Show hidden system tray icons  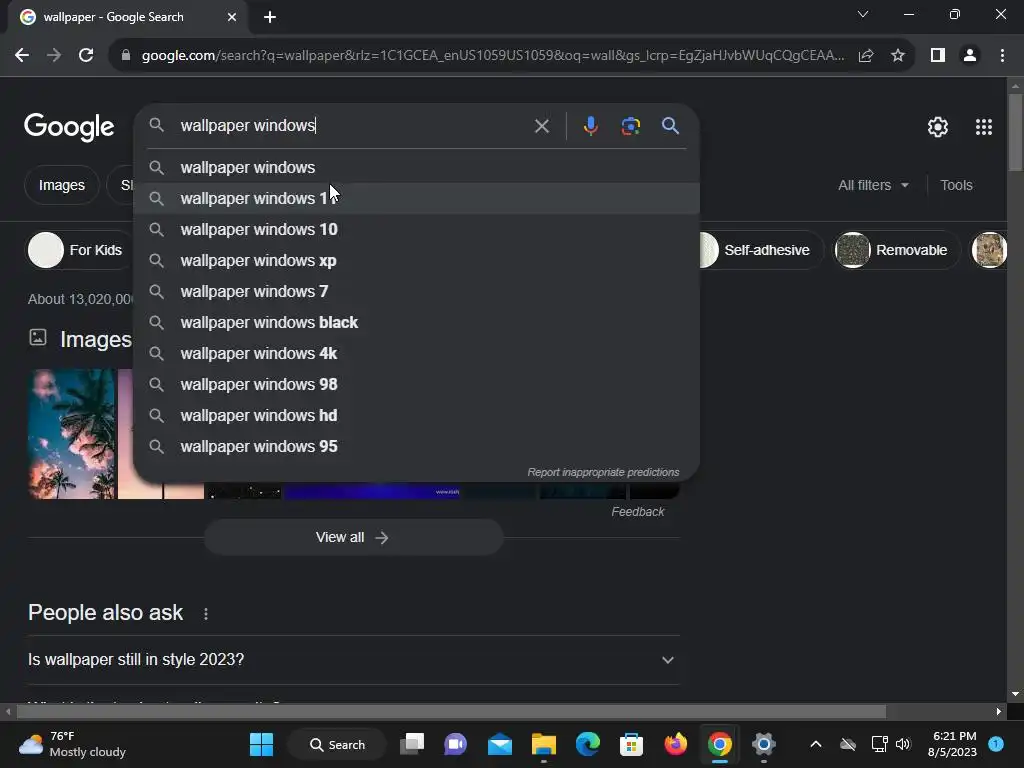[x=816, y=744]
